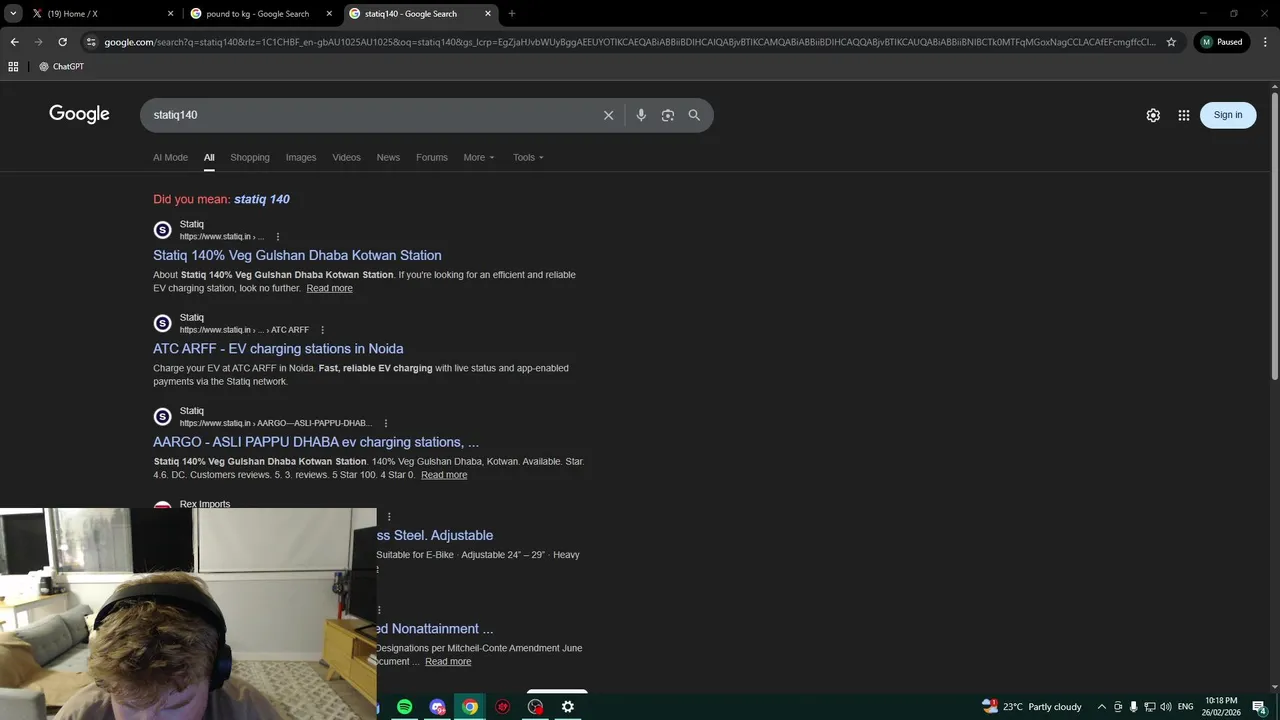
Task: Click the page vertical scrollbar
Action: tap(1275, 236)
